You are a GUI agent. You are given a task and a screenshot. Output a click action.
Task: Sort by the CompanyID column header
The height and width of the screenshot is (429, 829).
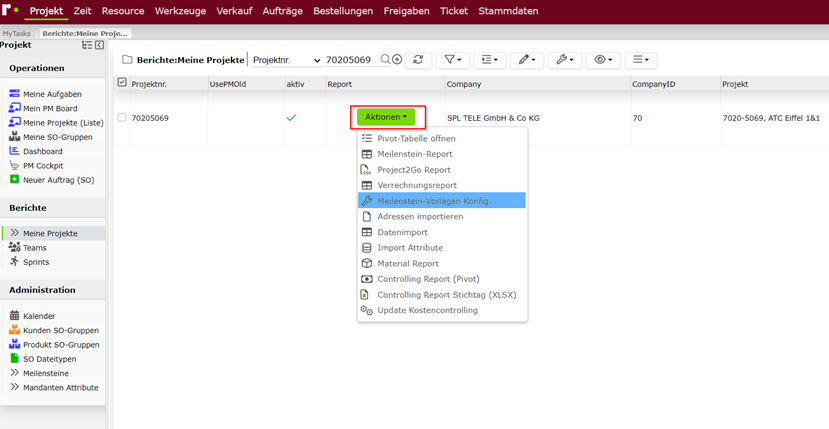pos(653,84)
